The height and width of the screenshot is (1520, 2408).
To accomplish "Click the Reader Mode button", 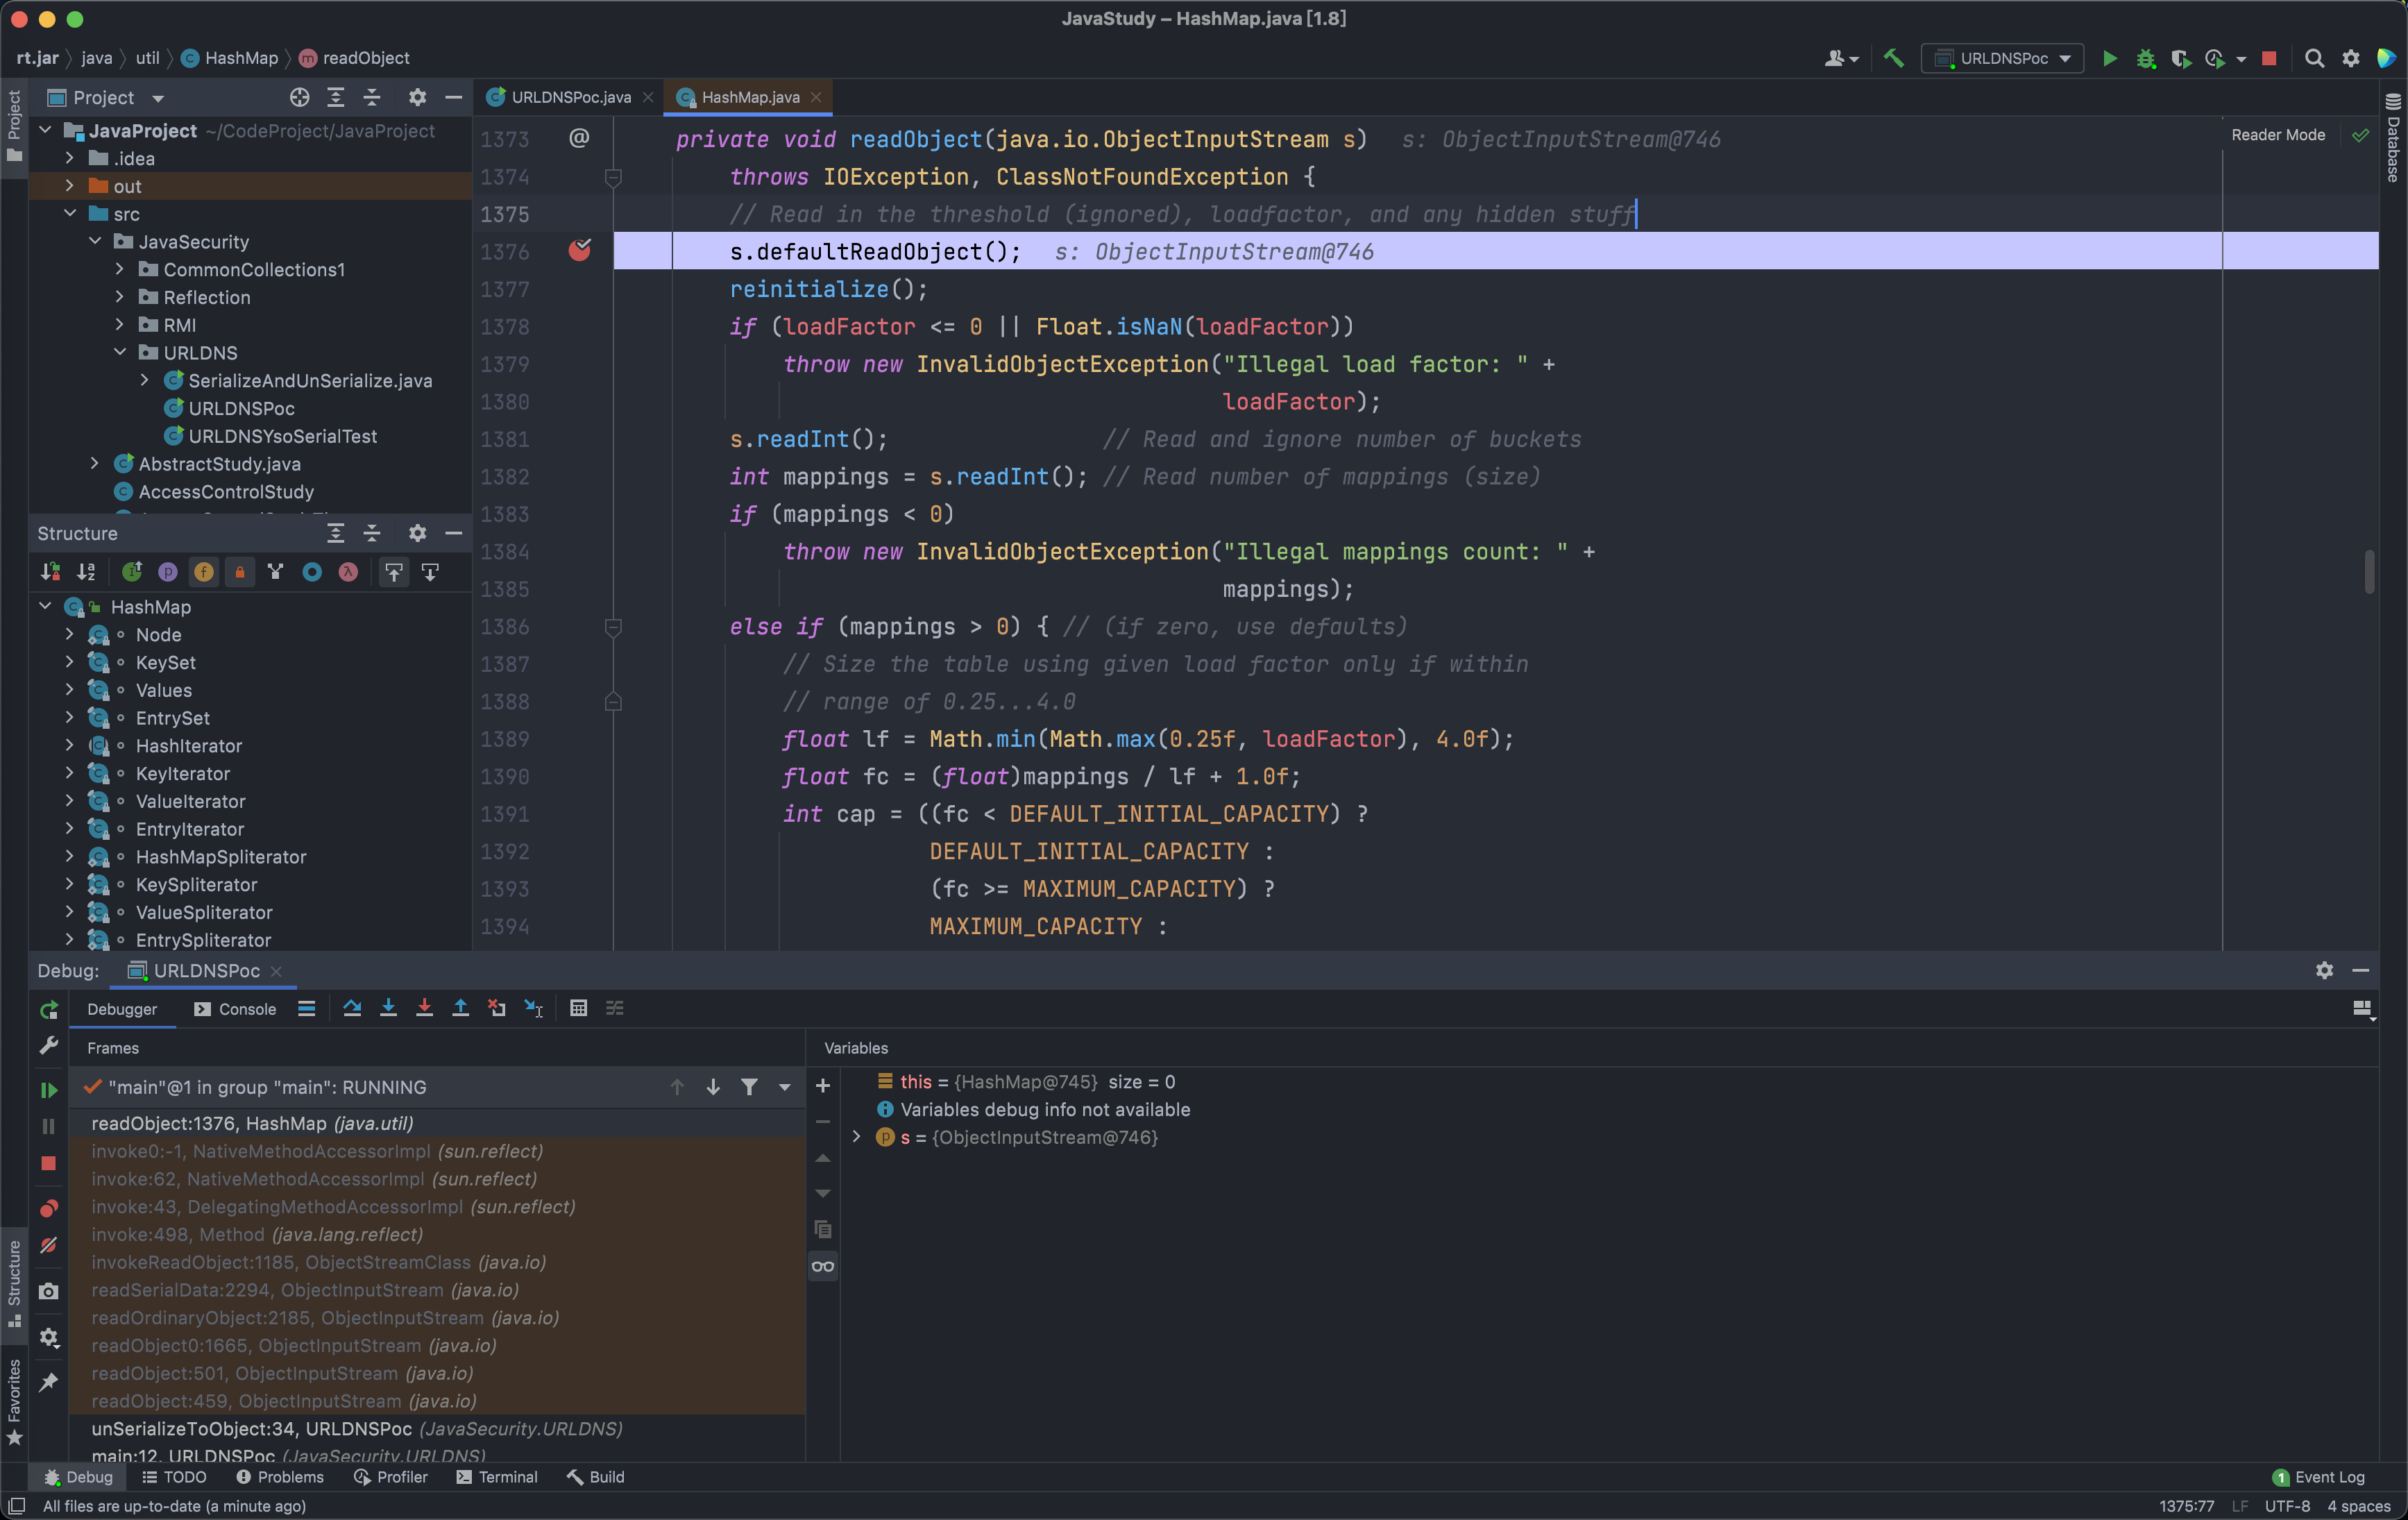I will tap(2278, 135).
